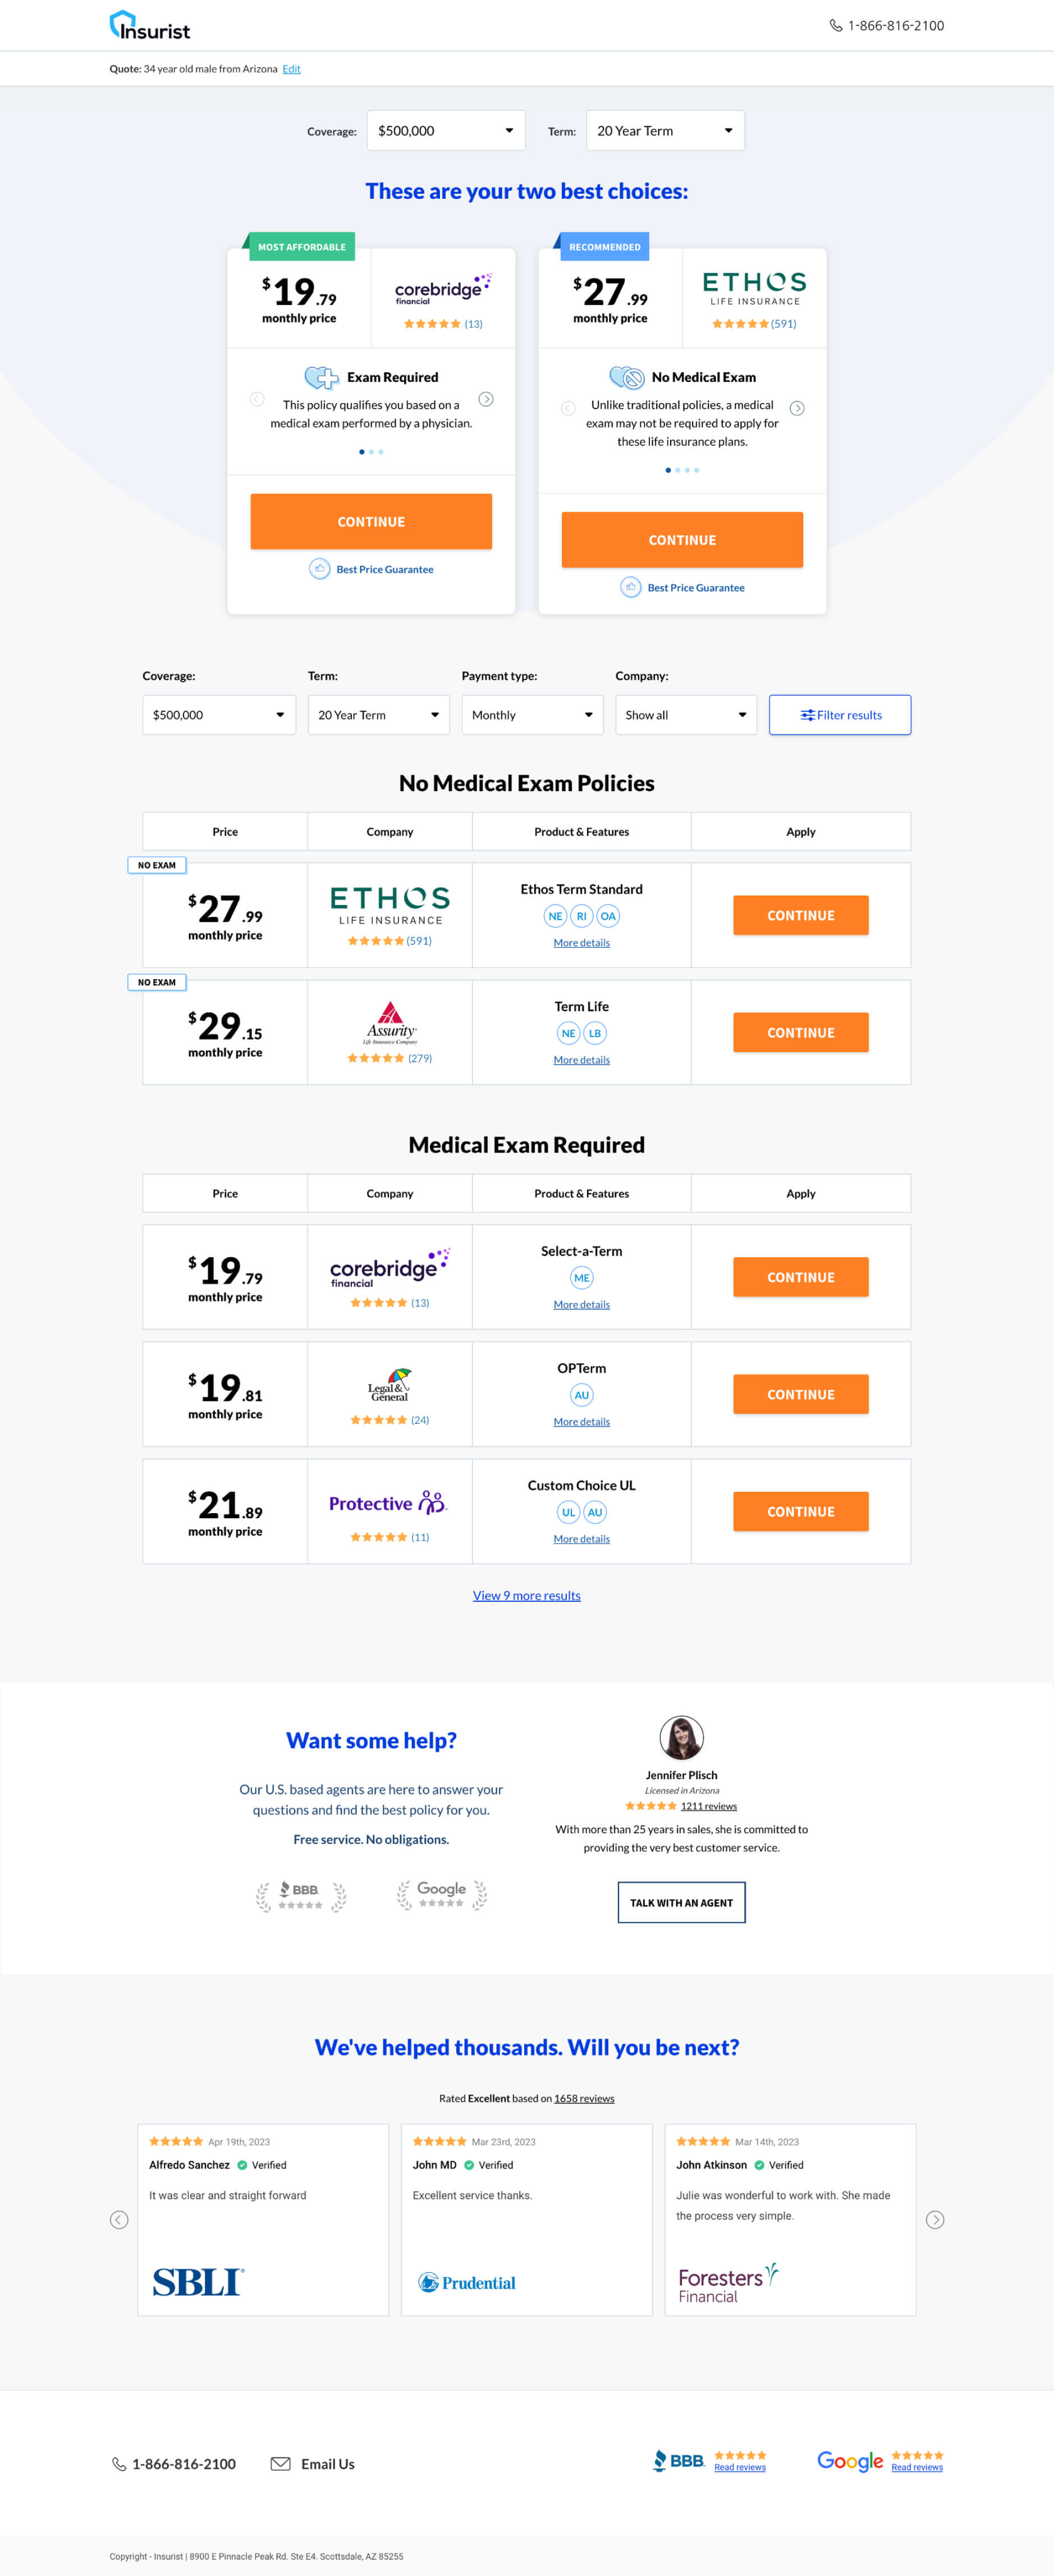Click the phone icon in header
Image resolution: width=1054 pixels, height=2576 pixels.
835,25
